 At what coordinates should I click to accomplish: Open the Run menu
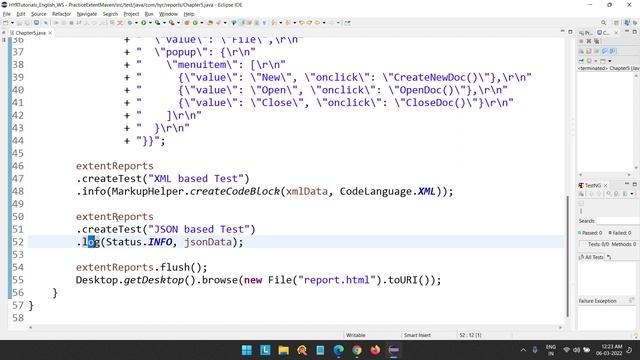pyautogui.click(x=149, y=14)
